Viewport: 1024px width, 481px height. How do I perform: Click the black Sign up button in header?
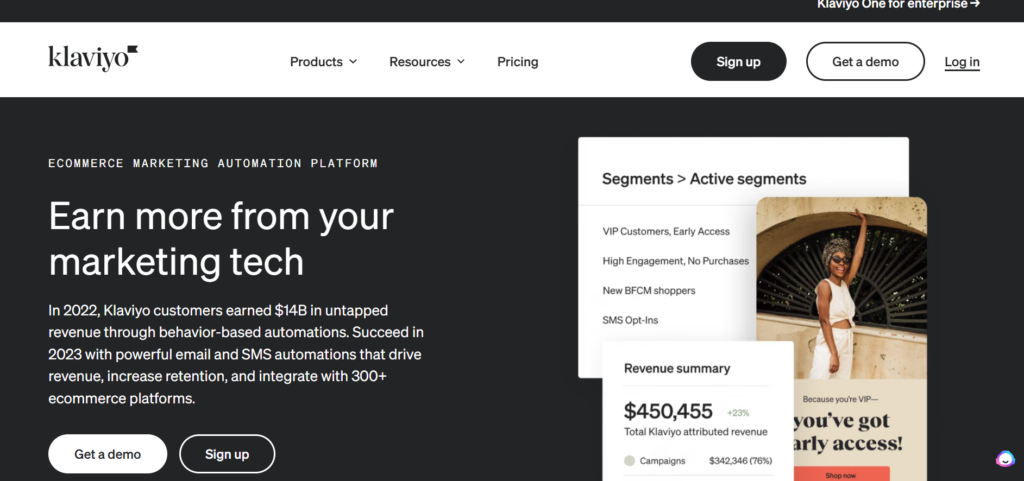(x=738, y=62)
